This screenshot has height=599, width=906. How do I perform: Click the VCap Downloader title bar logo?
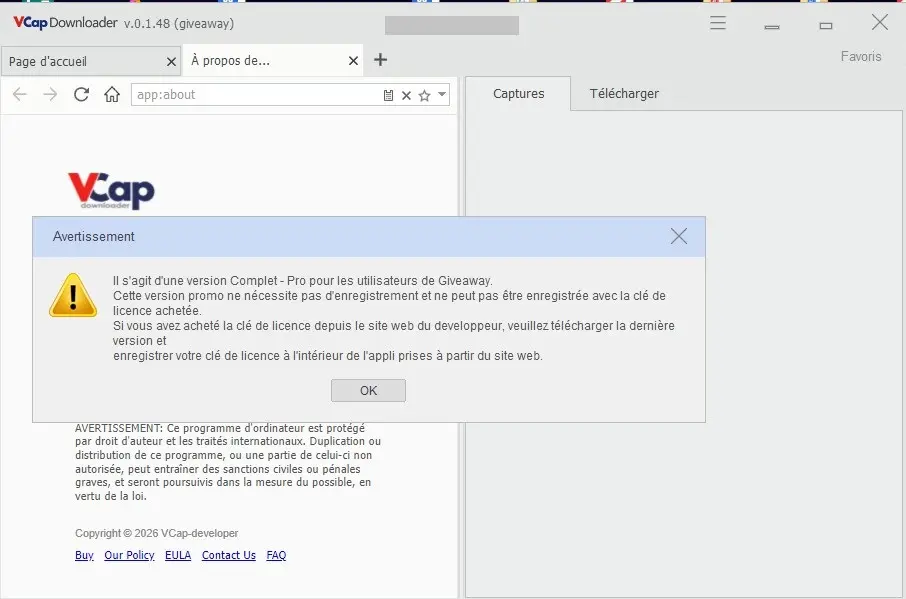point(65,23)
